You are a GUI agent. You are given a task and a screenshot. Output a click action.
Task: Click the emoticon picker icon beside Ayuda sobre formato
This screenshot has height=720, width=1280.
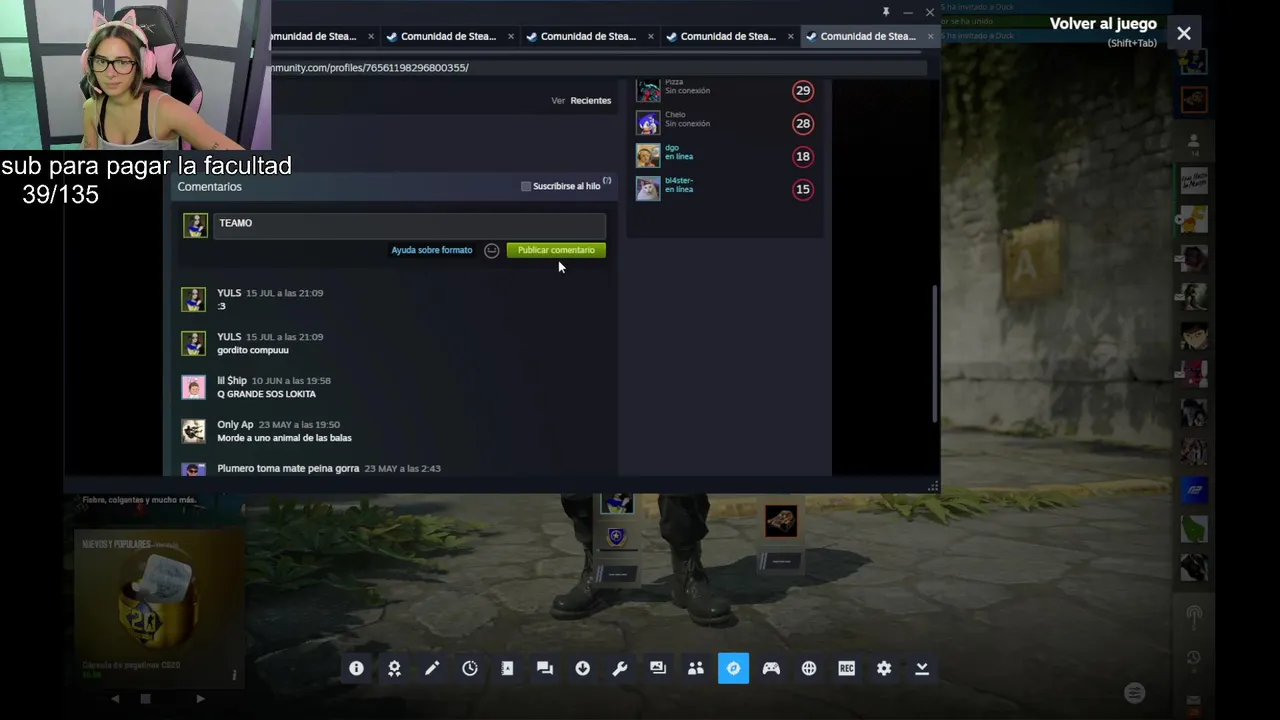pyautogui.click(x=492, y=251)
